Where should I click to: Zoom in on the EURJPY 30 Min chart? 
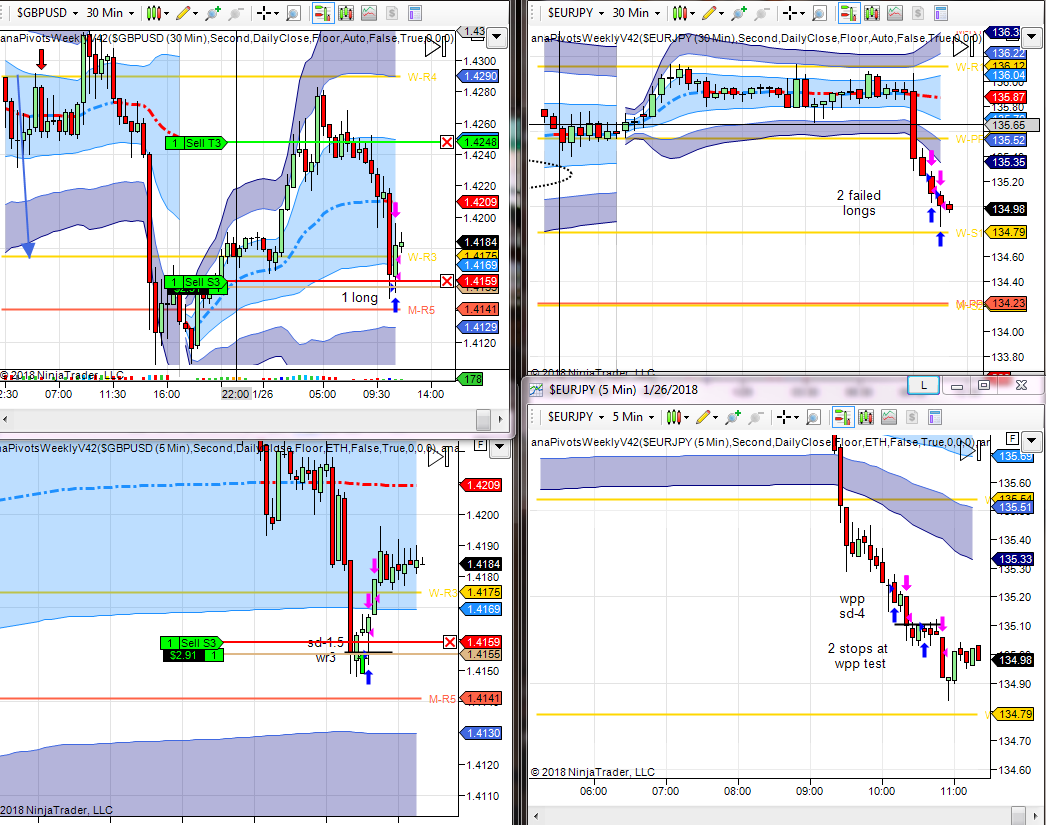[739, 13]
